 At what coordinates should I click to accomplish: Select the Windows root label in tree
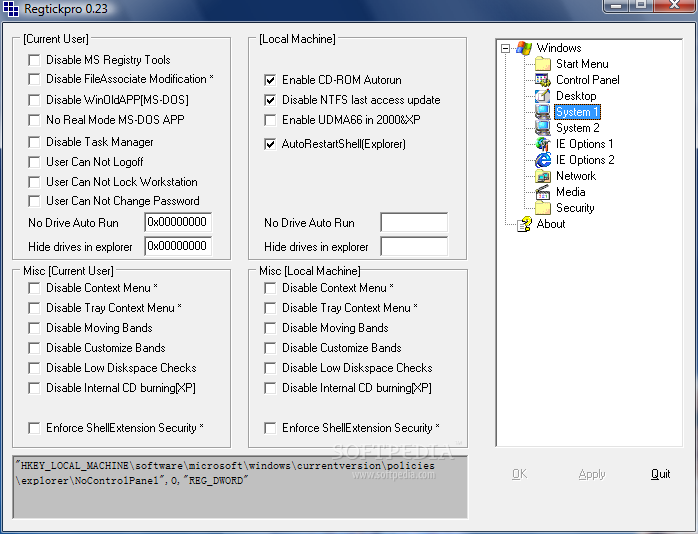(559, 48)
